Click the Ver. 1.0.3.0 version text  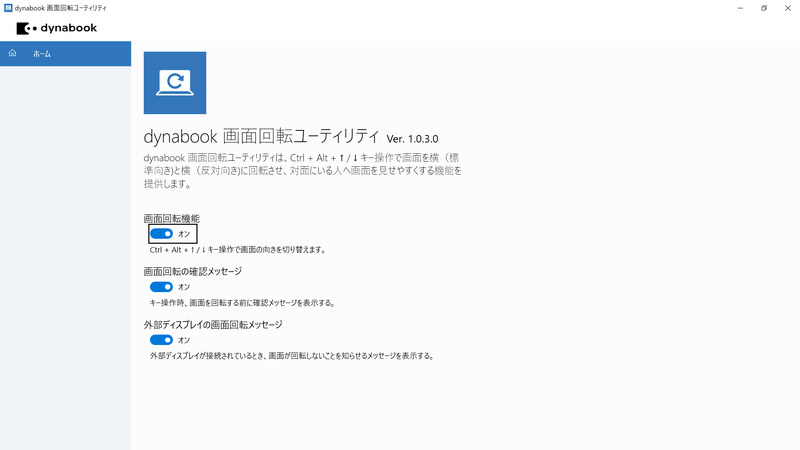click(412, 139)
